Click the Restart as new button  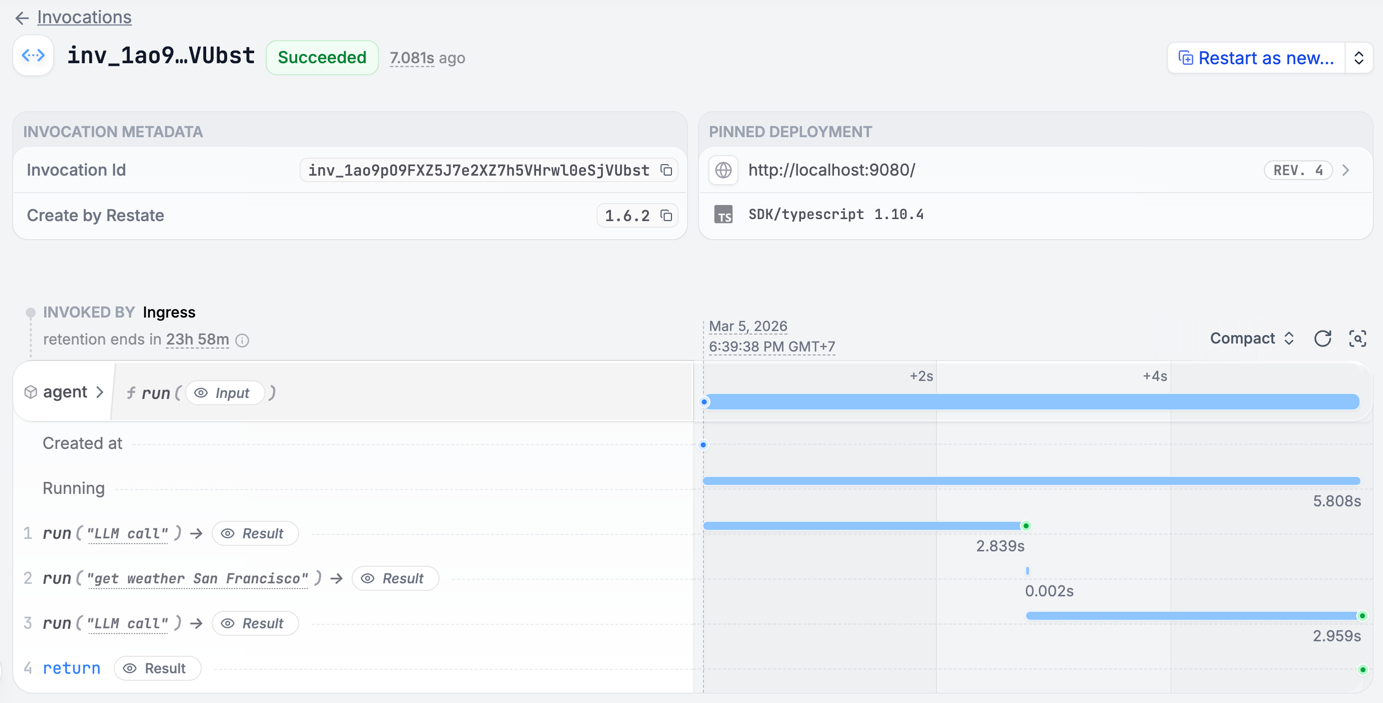pyautogui.click(x=1256, y=58)
